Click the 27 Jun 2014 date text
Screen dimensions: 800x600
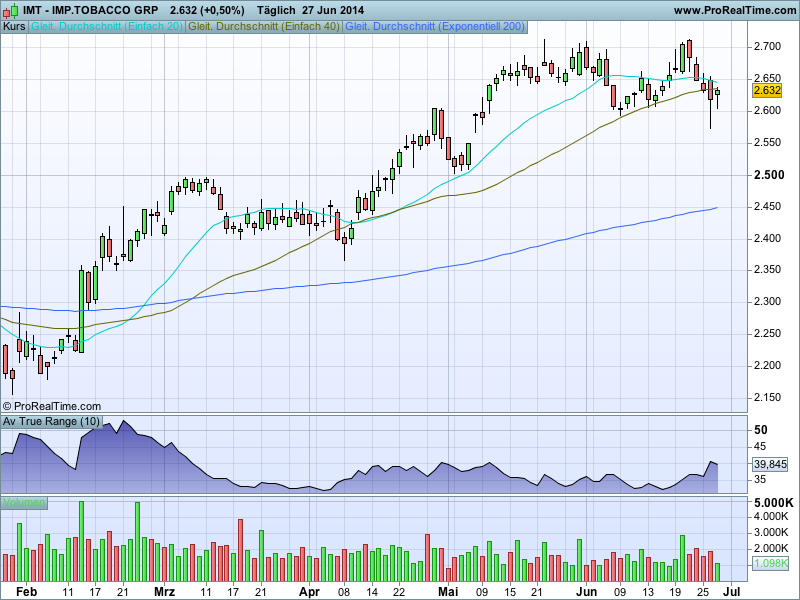[333, 10]
